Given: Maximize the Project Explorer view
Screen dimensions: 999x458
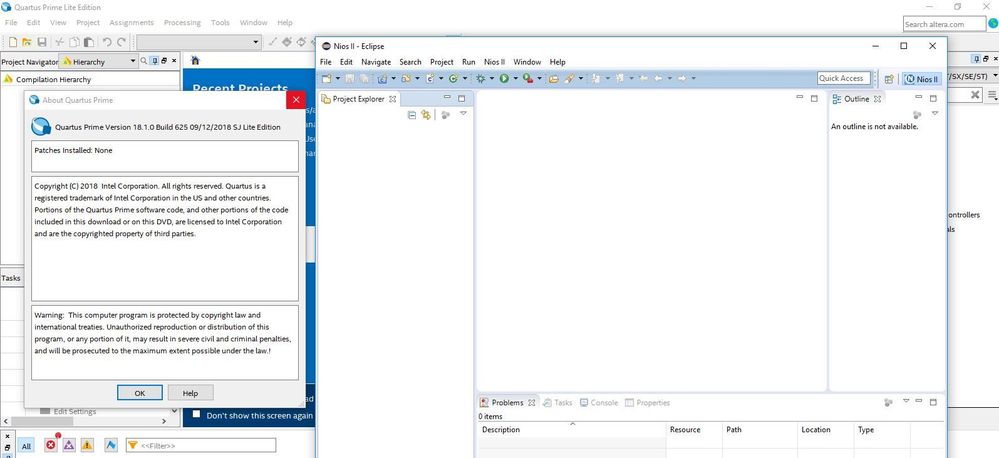Looking at the screenshot, I should pos(462,98).
